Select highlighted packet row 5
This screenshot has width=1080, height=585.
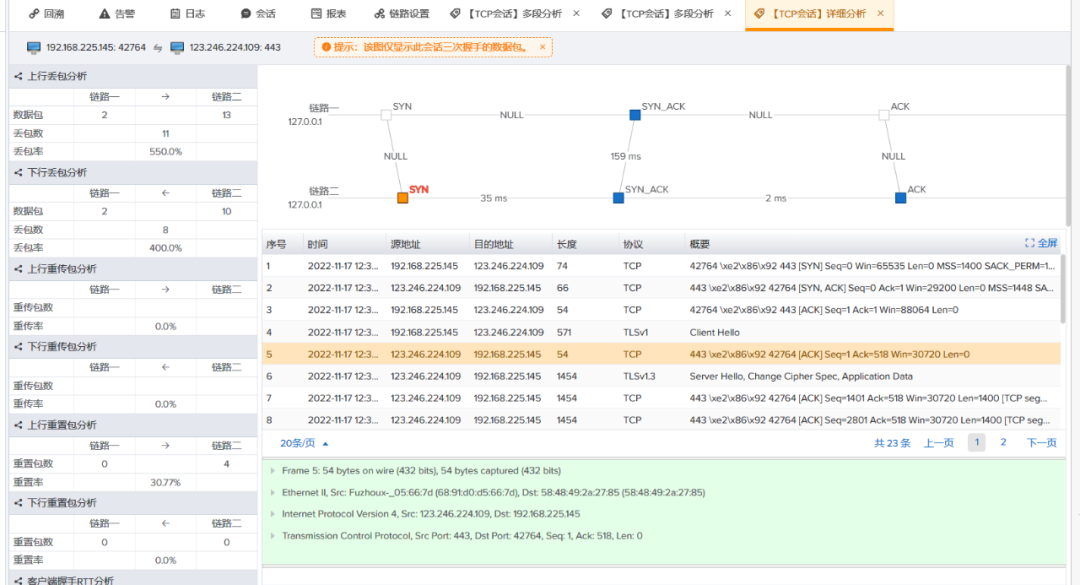pyautogui.click(x=661, y=354)
